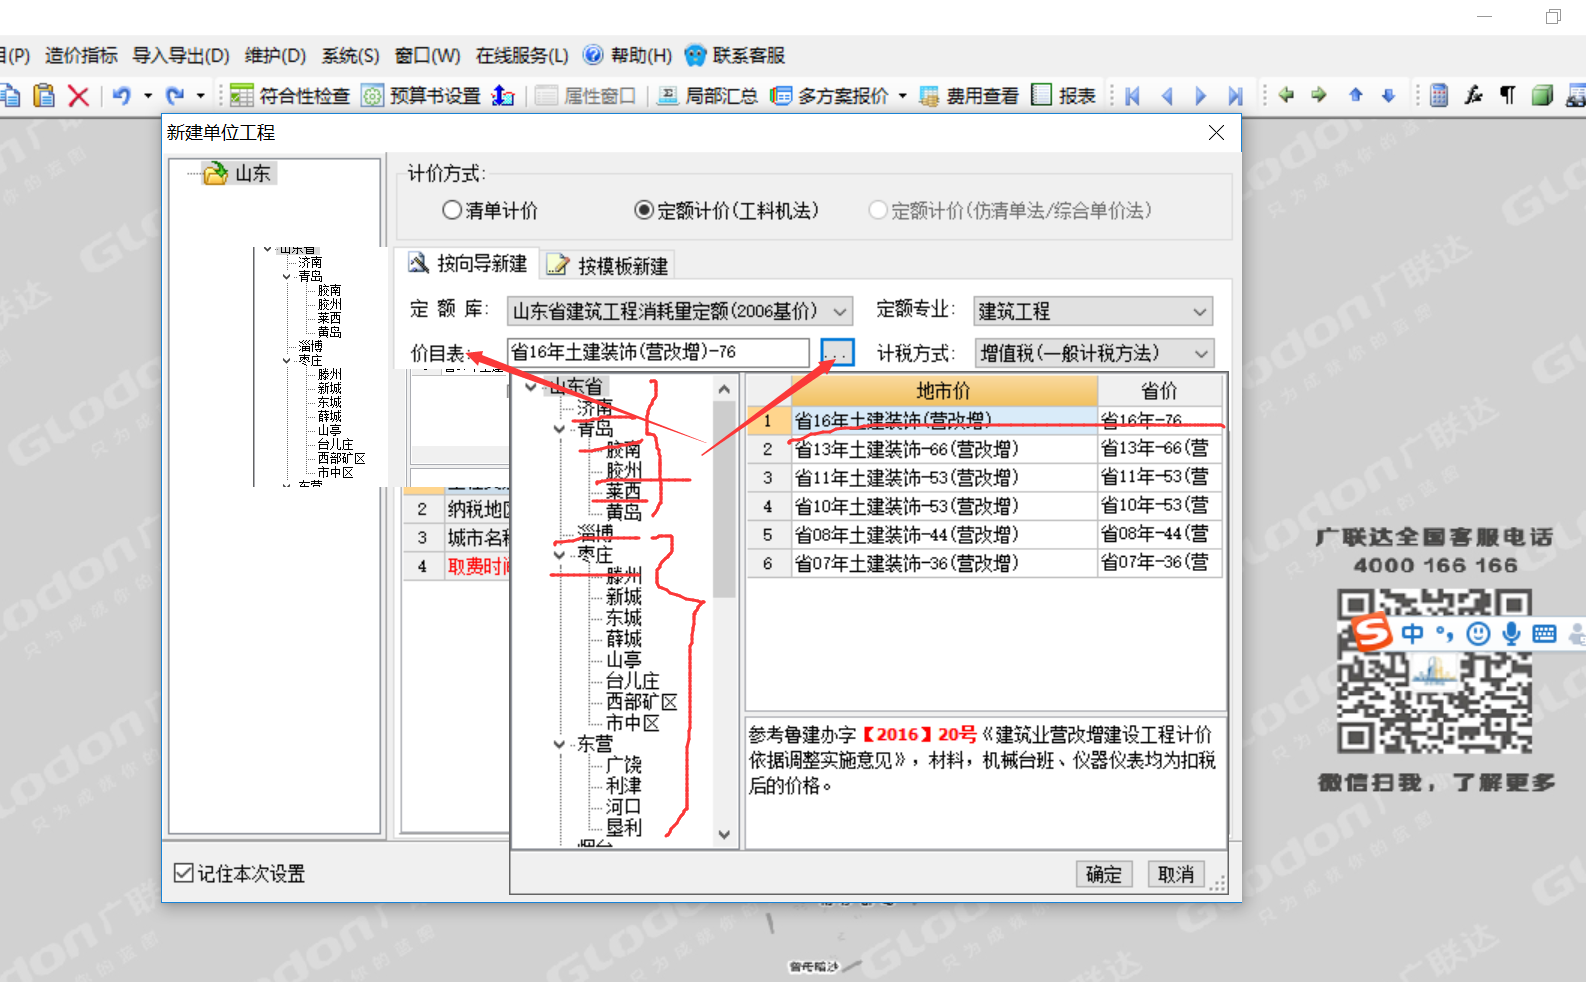The width and height of the screenshot is (1586, 982).
Task: Open the 在线服务(L) menu
Action: click(522, 55)
